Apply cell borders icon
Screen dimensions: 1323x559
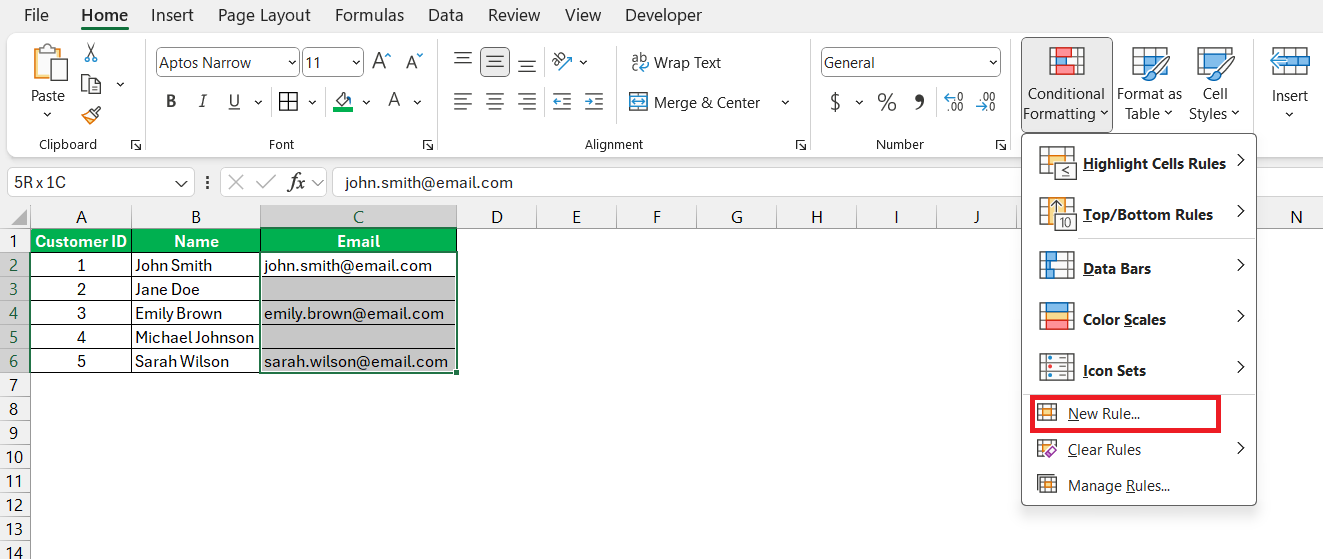click(x=288, y=102)
